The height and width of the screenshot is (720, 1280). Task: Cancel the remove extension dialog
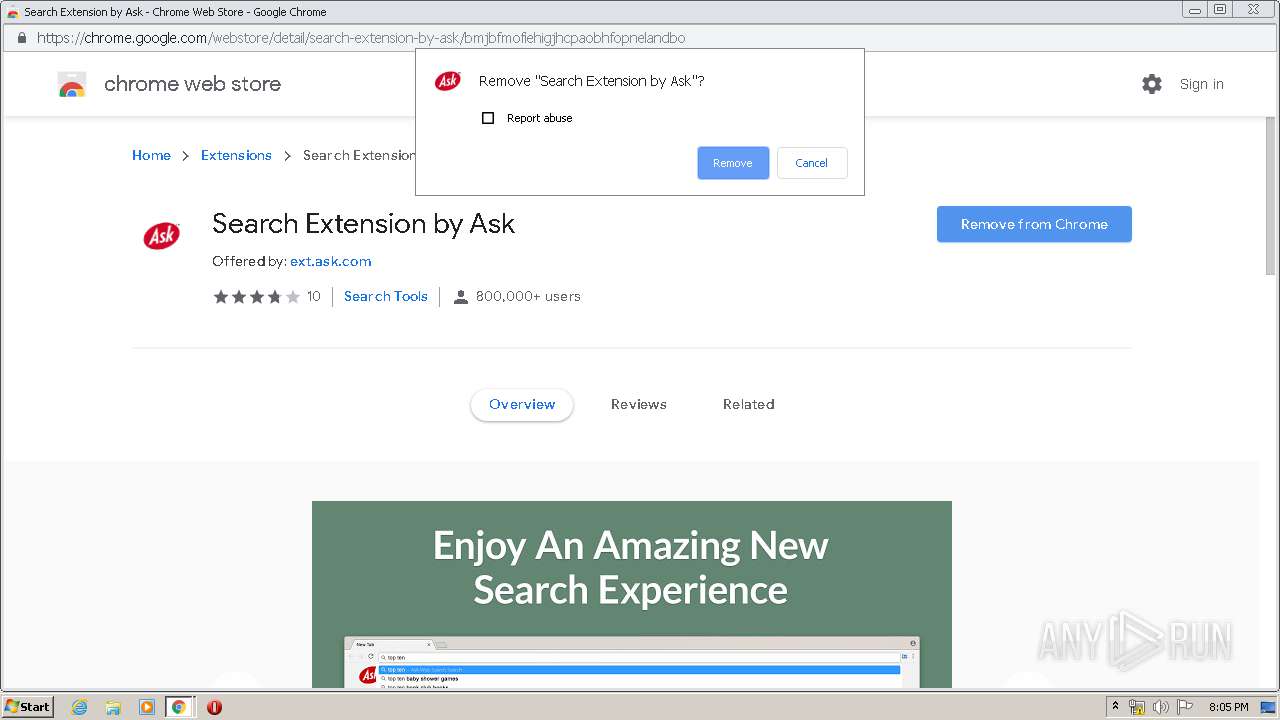click(811, 163)
